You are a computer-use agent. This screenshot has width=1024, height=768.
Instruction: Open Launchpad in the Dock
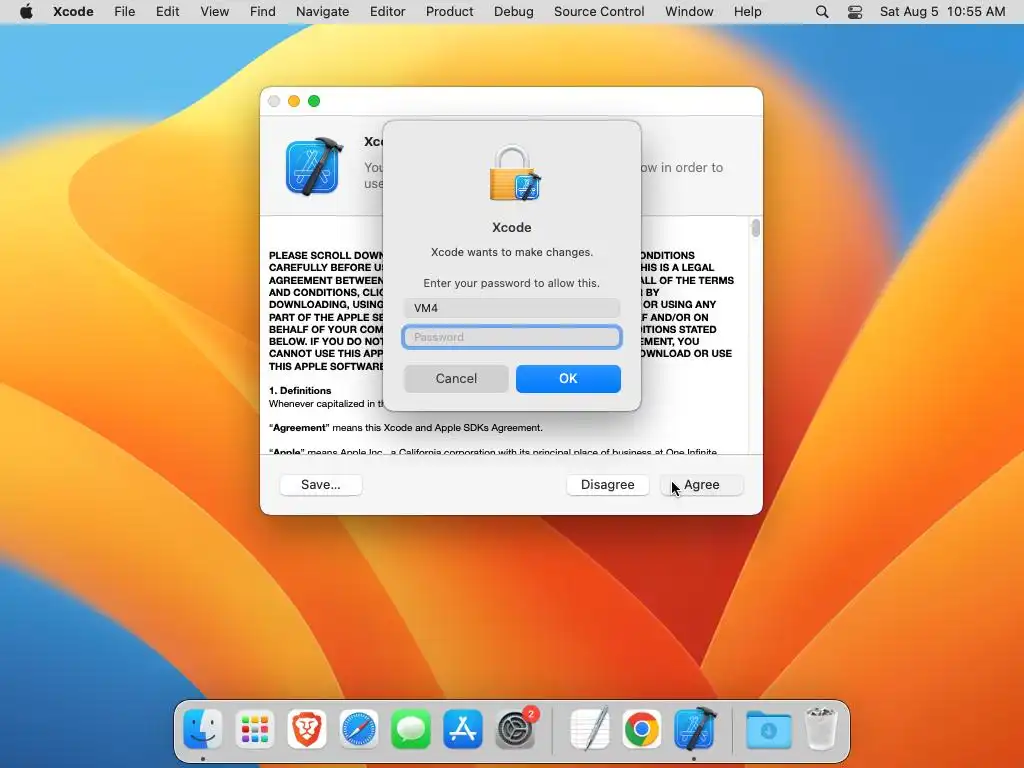pos(255,729)
